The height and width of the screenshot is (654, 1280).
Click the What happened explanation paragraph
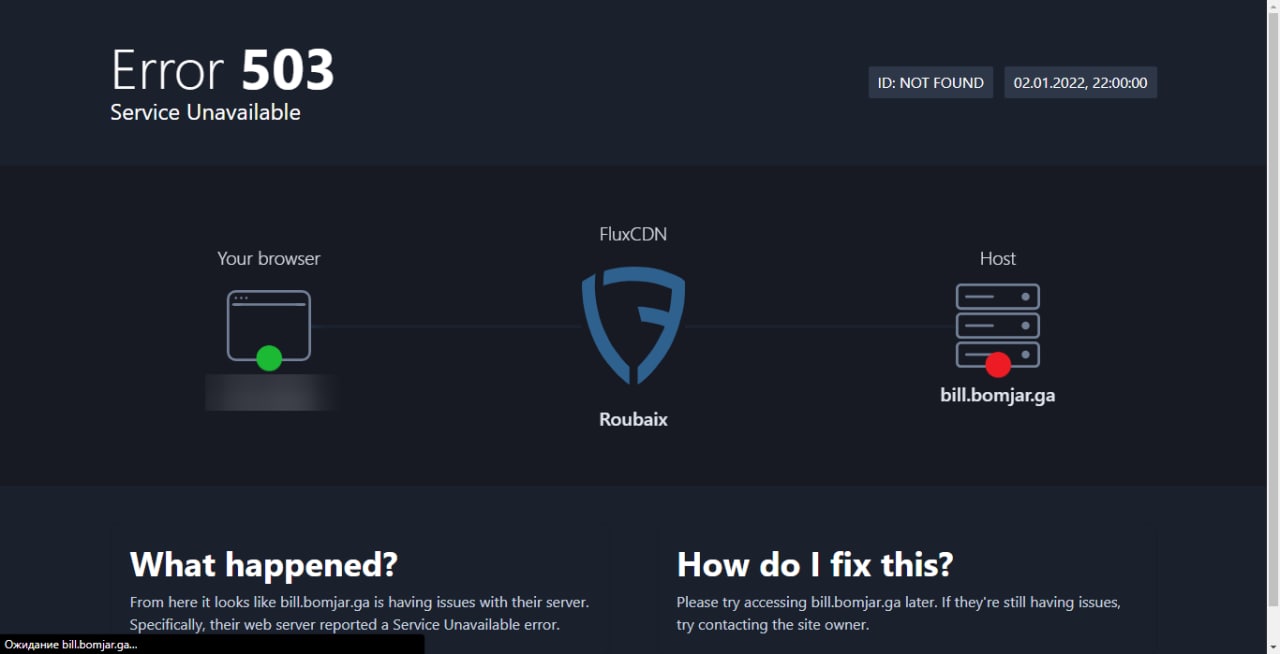(359, 613)
